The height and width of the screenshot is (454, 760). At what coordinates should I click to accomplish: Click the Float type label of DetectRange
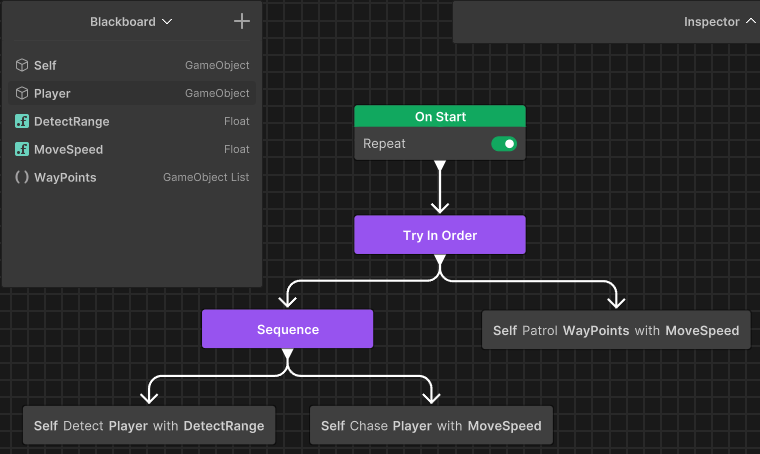[x=237, y=121]
